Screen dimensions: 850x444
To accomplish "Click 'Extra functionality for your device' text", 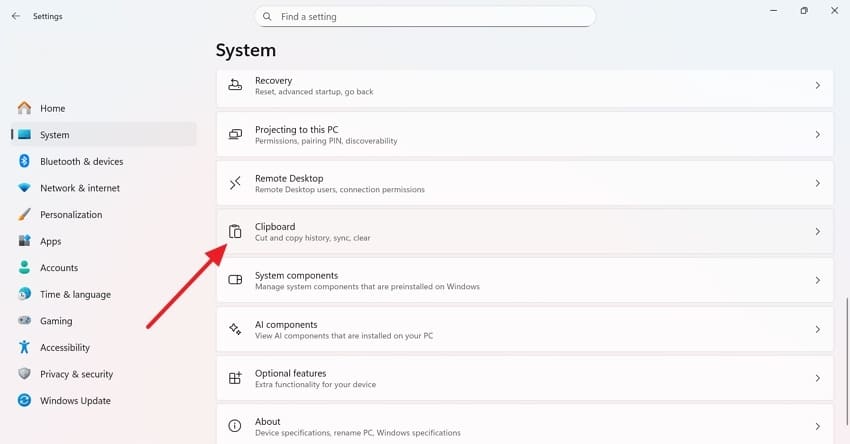I will click(x=315, y=384).
